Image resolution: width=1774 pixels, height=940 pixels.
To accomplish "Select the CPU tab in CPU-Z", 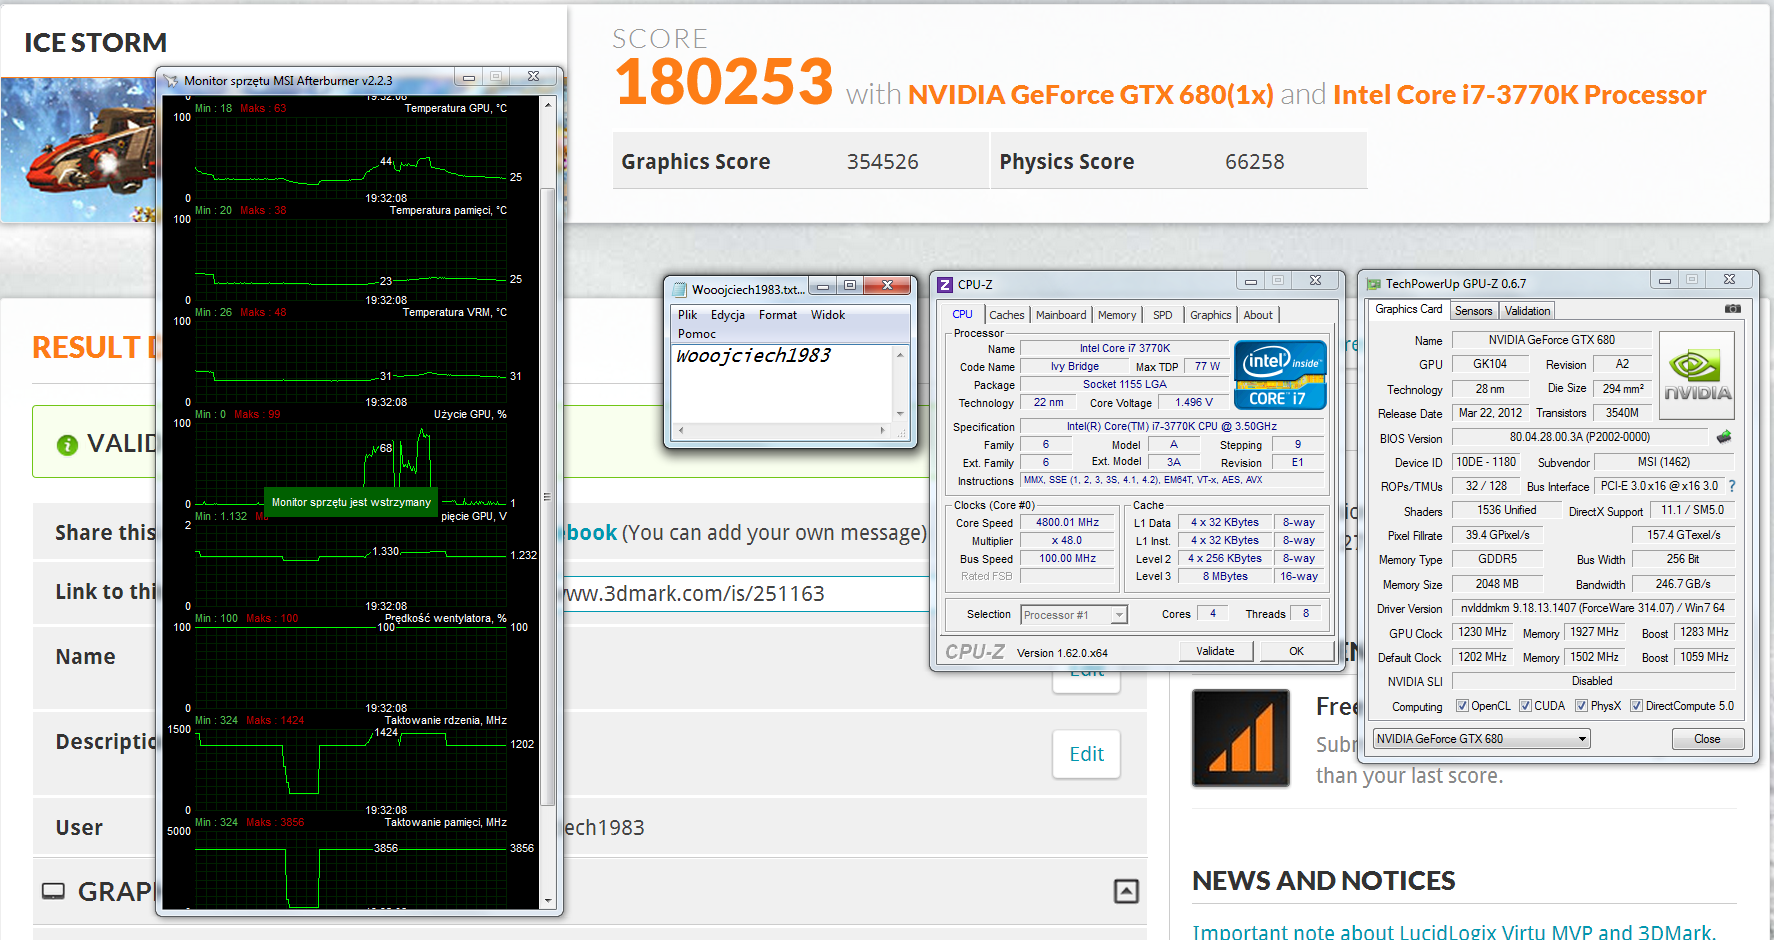I will coord(962,314).
